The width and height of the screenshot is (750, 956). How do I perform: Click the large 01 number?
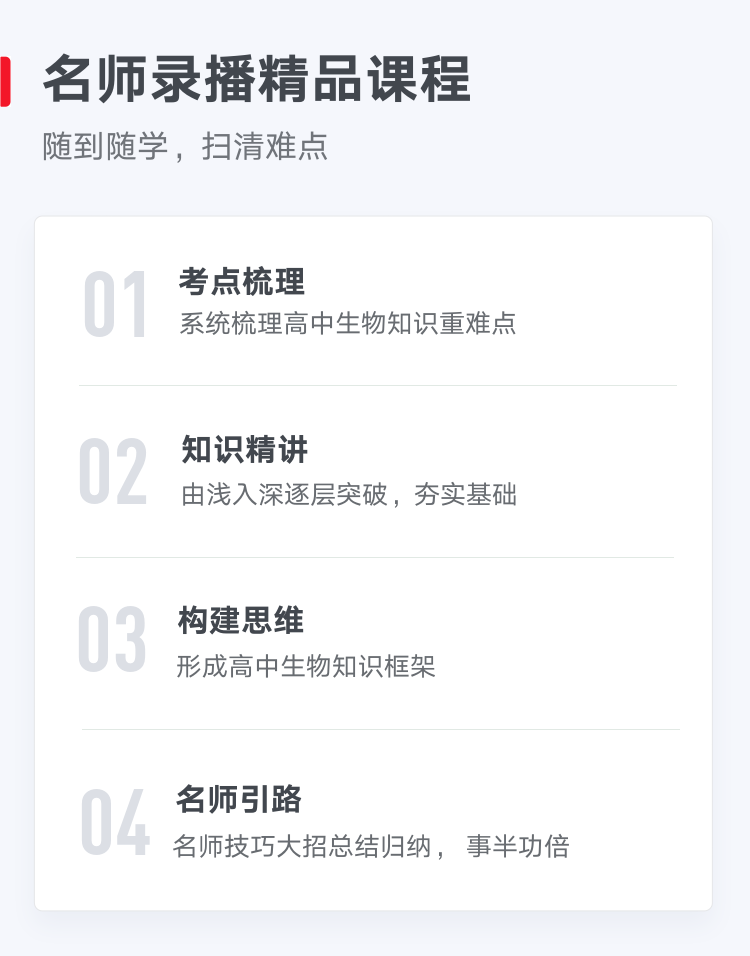[x=115, y=304]
